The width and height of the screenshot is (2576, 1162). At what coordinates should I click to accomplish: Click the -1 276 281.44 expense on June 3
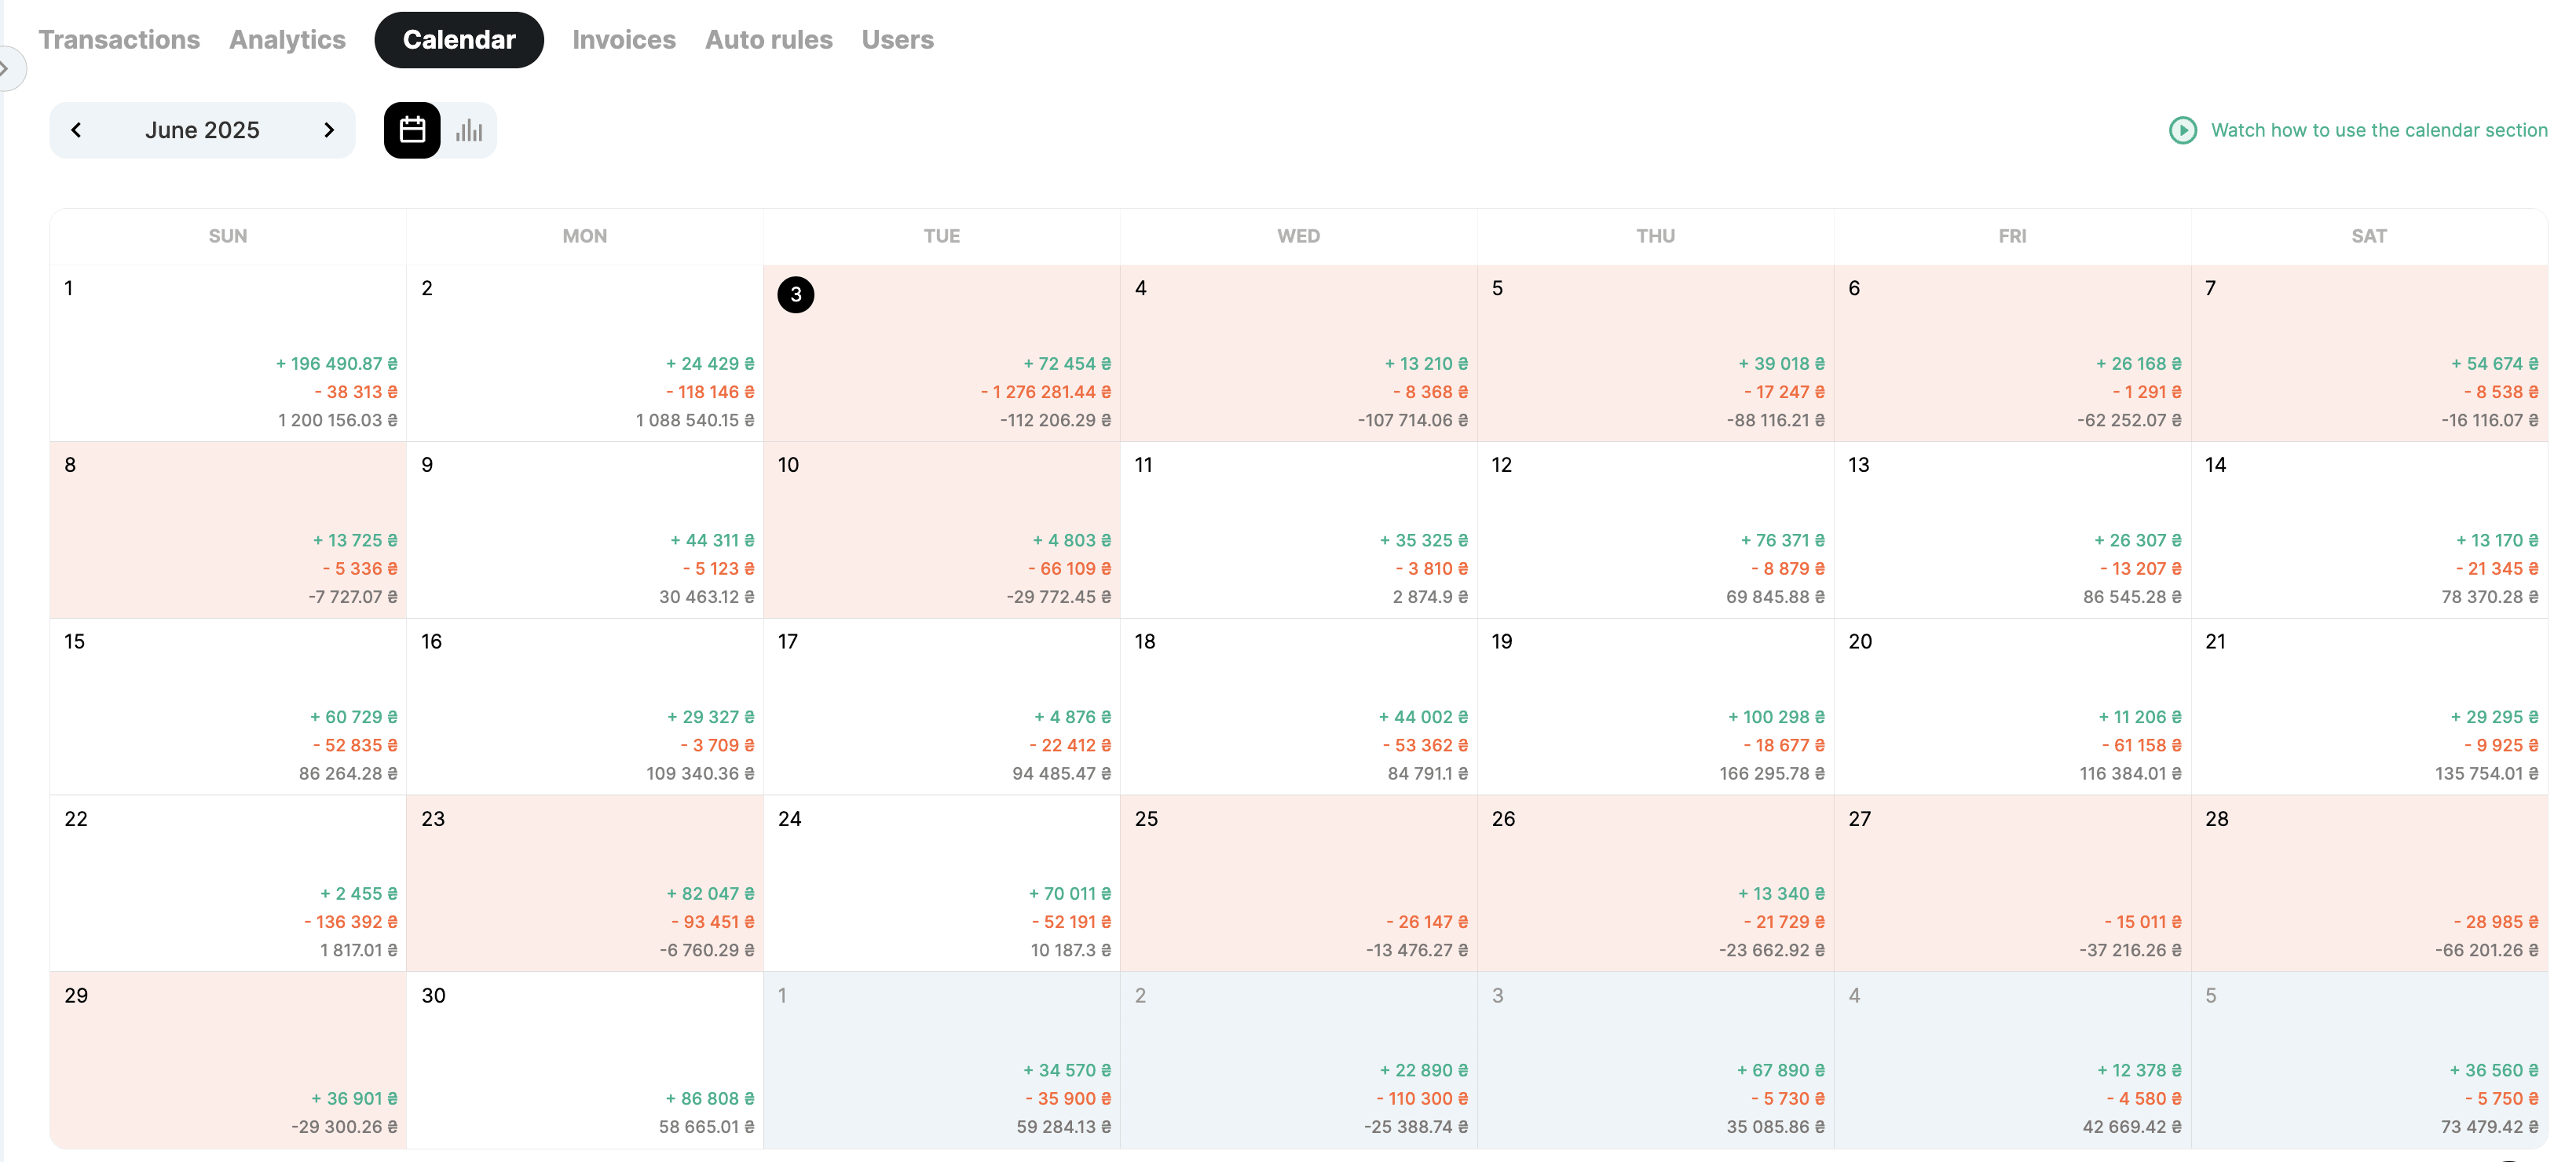(1045, 392)
